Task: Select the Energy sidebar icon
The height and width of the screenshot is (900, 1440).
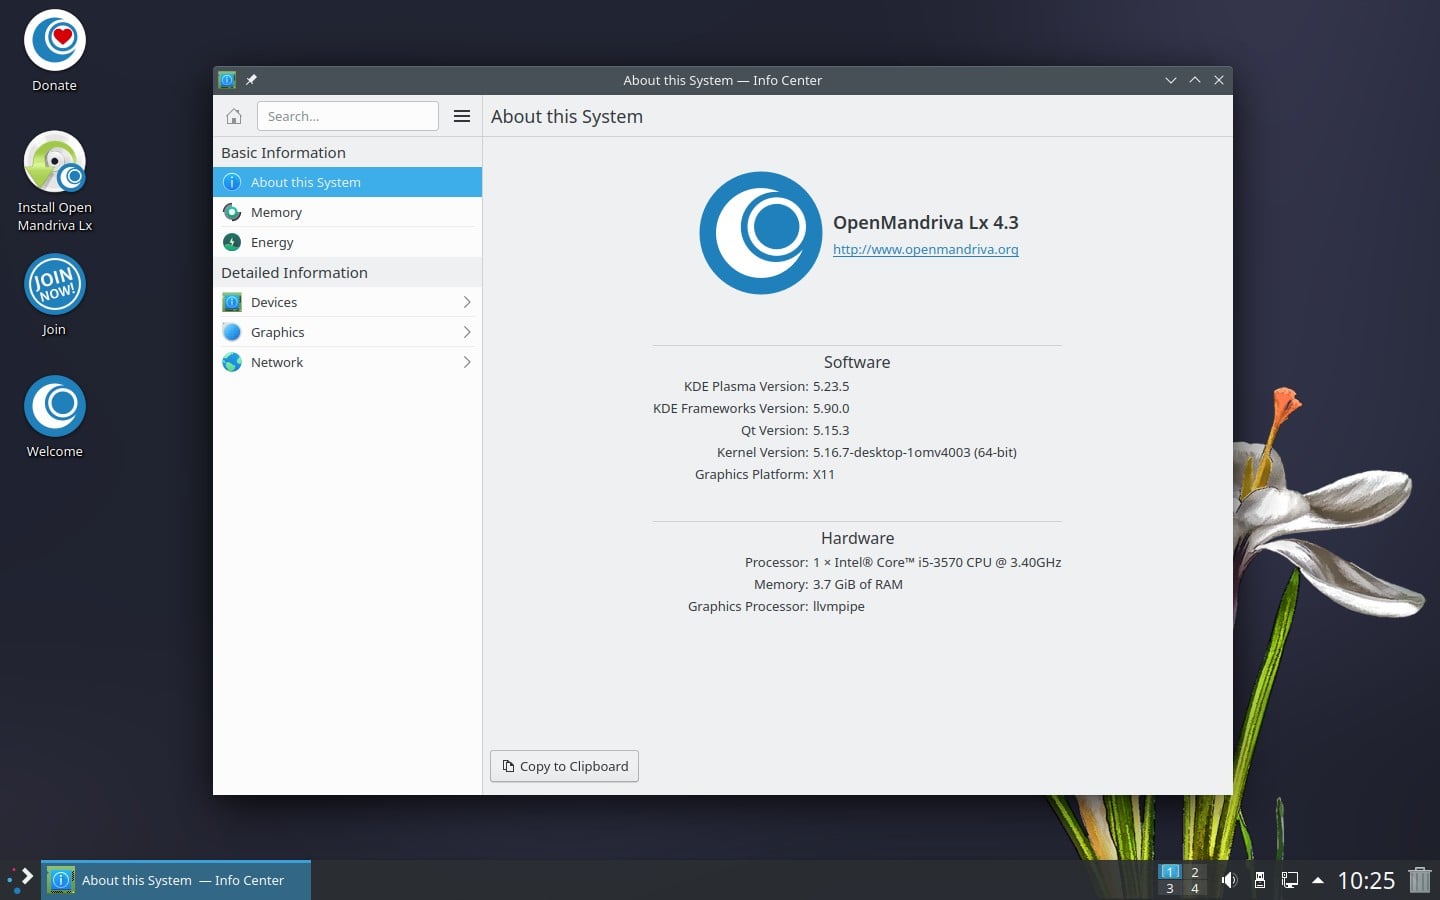Action: [232, 242]
